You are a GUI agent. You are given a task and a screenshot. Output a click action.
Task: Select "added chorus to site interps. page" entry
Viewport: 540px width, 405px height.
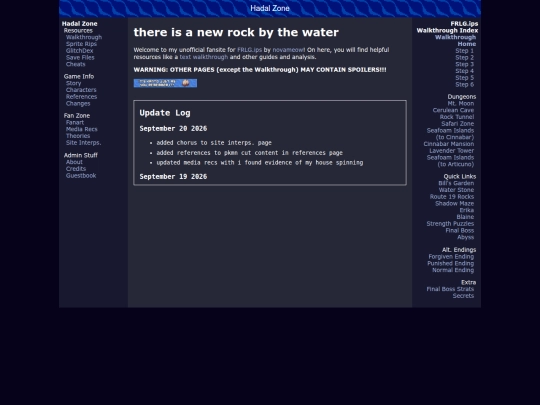click(214, 143)
